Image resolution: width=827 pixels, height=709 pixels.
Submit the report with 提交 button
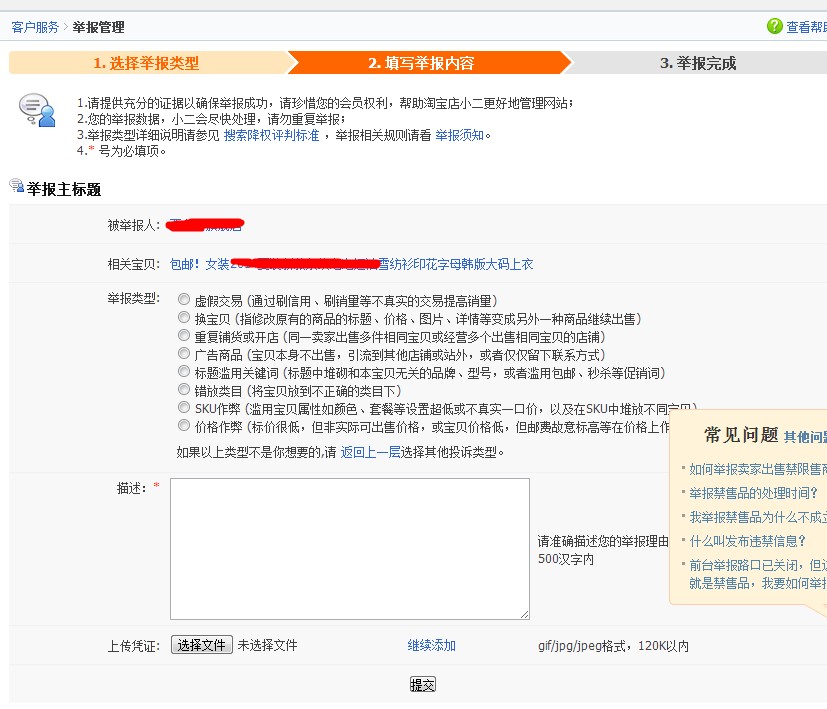tap(422, 685)
